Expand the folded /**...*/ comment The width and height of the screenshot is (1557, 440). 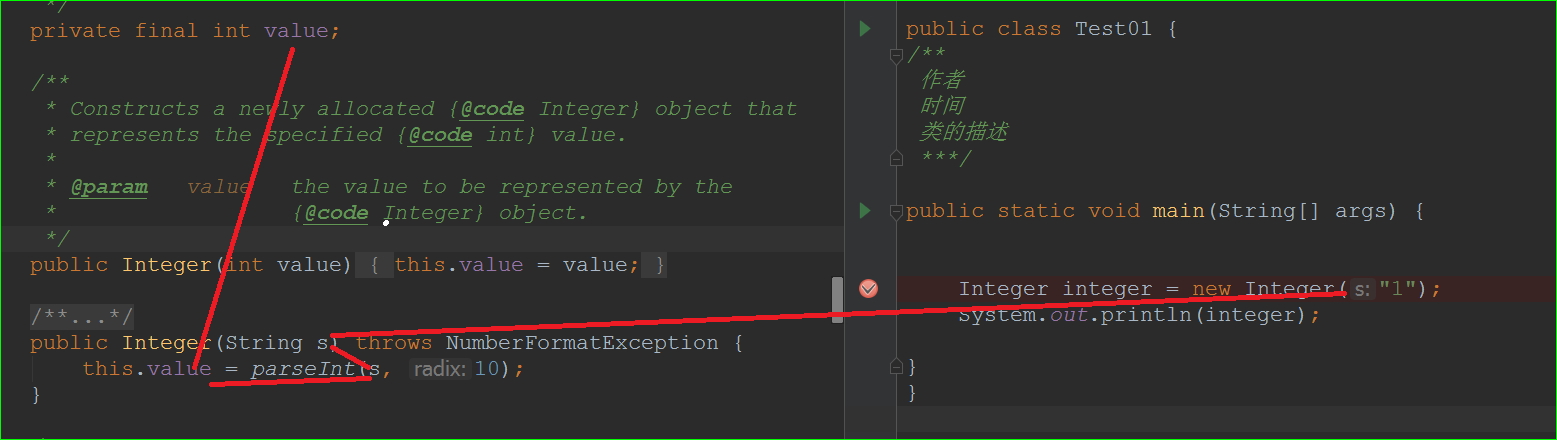tap(82, 317)
